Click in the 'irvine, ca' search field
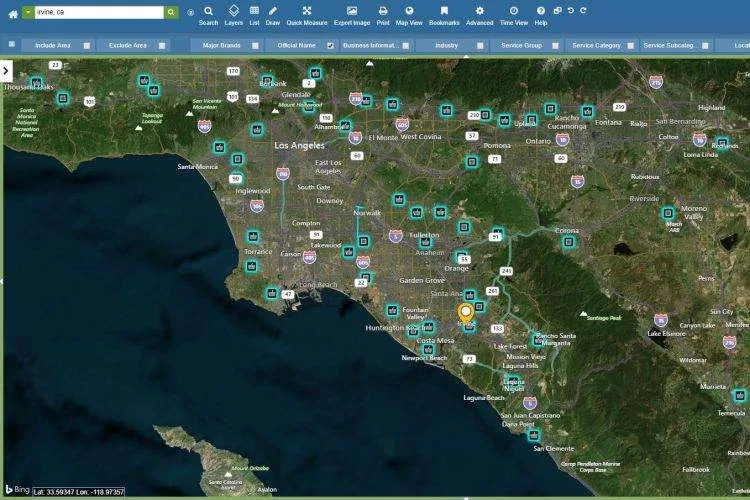This screenshot has width=750, height=500. pyautogui.click(x=99, y=12)
